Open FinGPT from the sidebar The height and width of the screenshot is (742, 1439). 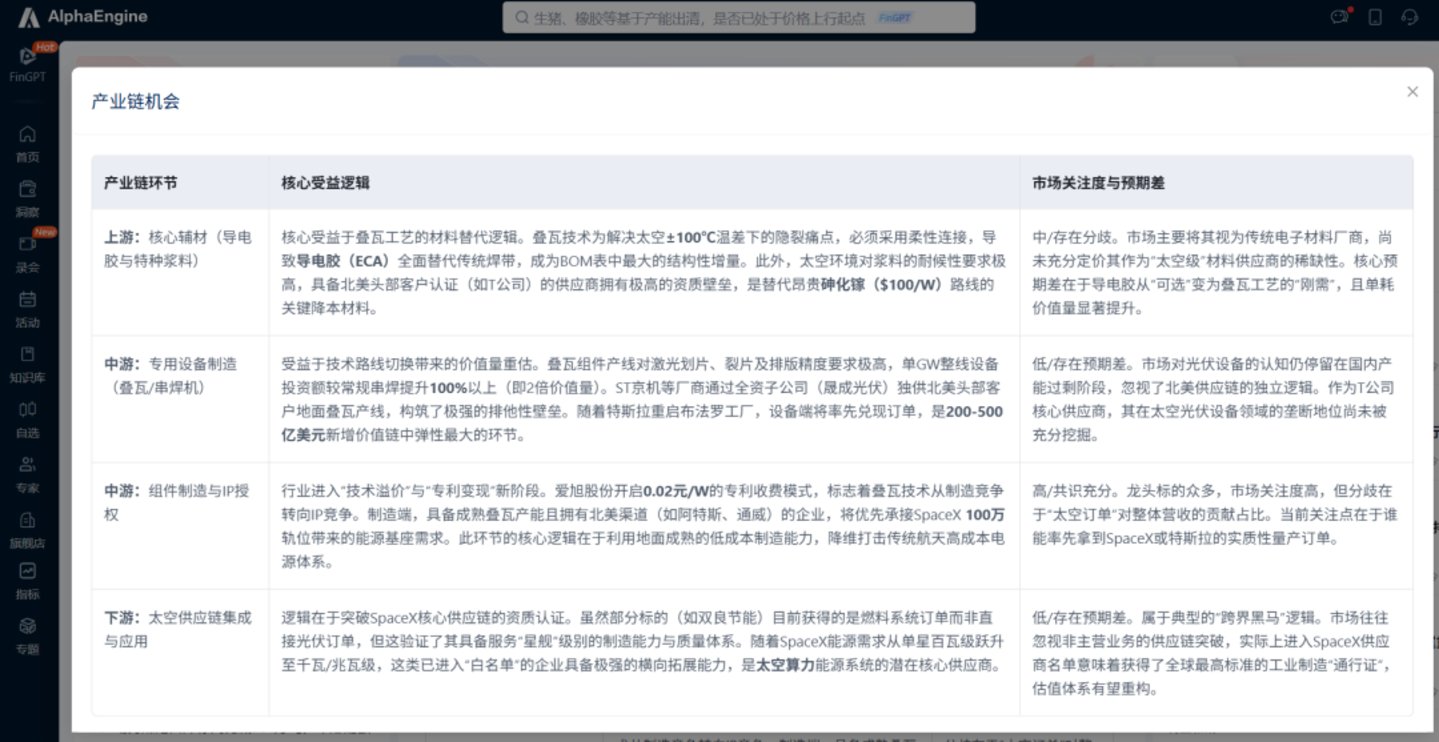pos(28,63)
